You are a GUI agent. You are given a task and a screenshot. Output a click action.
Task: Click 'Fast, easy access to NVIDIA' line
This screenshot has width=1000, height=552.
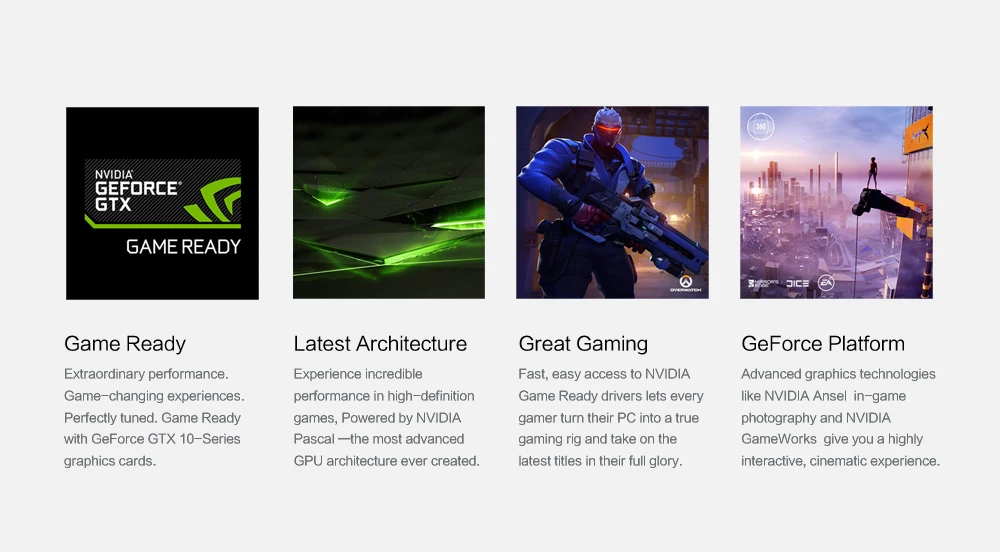pyautogui.click(x=605, y=374)
